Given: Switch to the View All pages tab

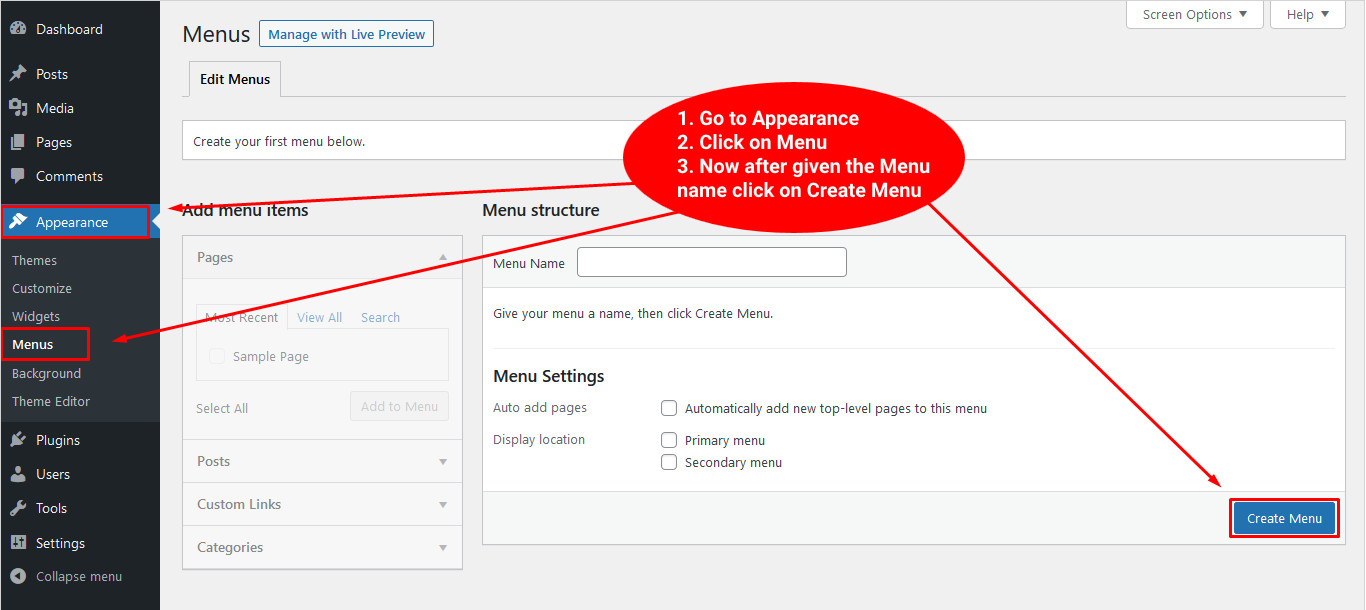Looking at the screenshot, I should [319, 317].
